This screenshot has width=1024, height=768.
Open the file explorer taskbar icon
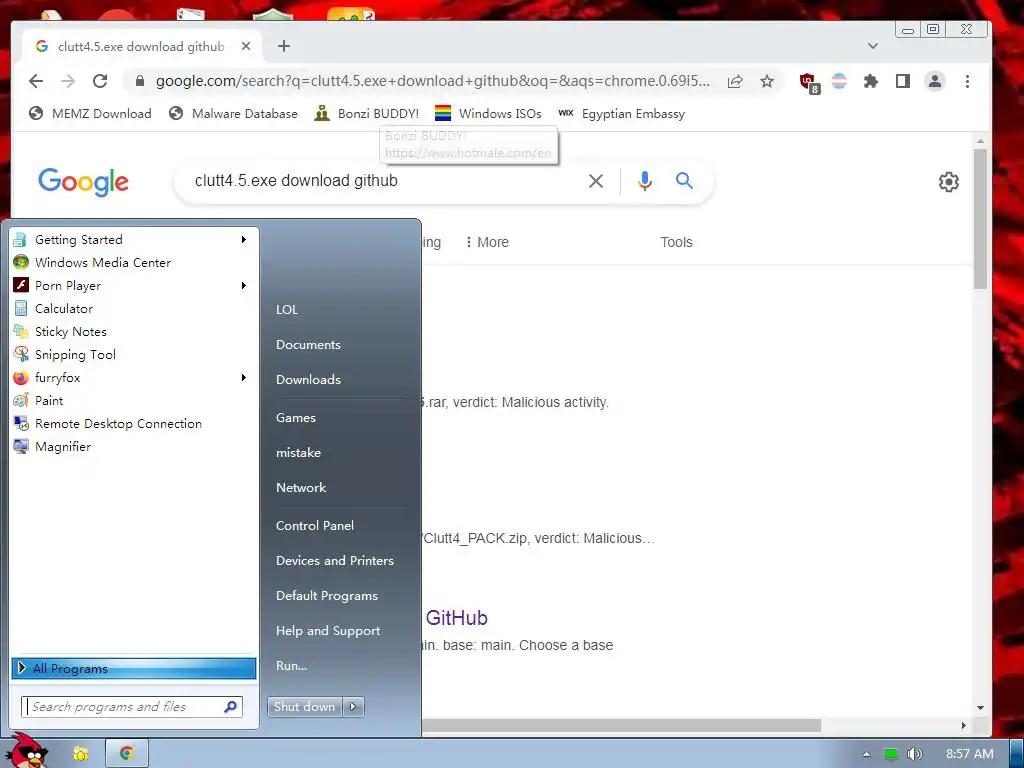pos(81,754)
